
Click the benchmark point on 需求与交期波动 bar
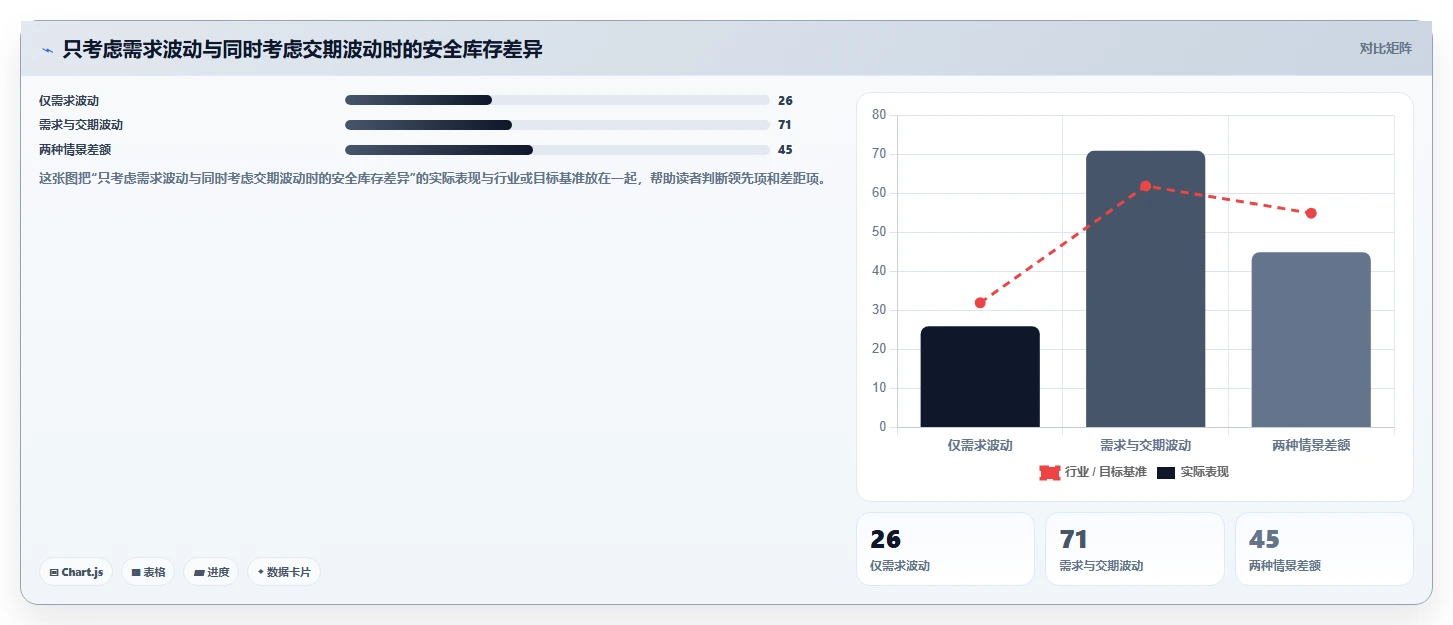[x=1145, y=186]
